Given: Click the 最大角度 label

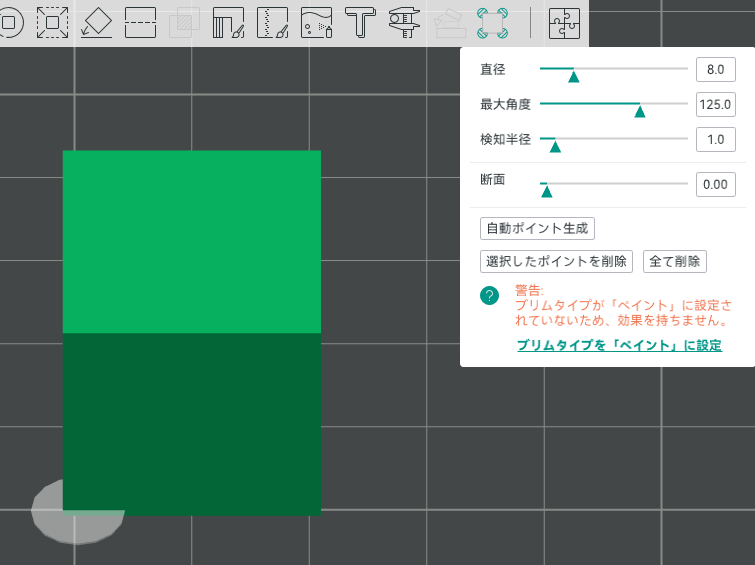Looking at the screenshot, I should coord(505,104).
